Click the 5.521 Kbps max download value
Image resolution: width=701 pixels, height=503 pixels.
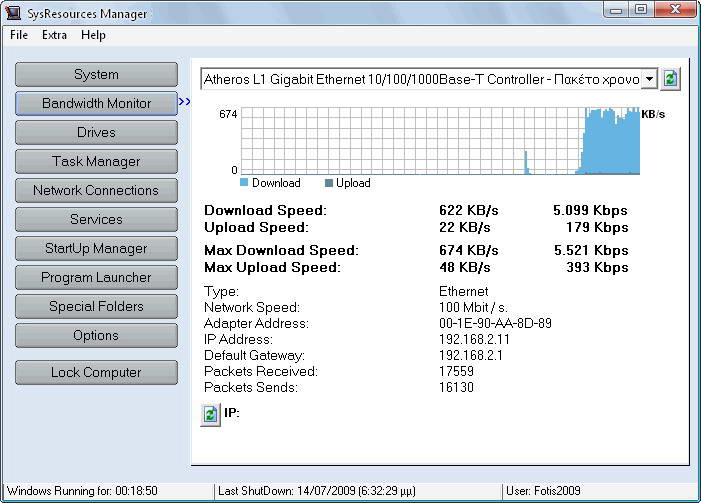(x=591, y=250)
